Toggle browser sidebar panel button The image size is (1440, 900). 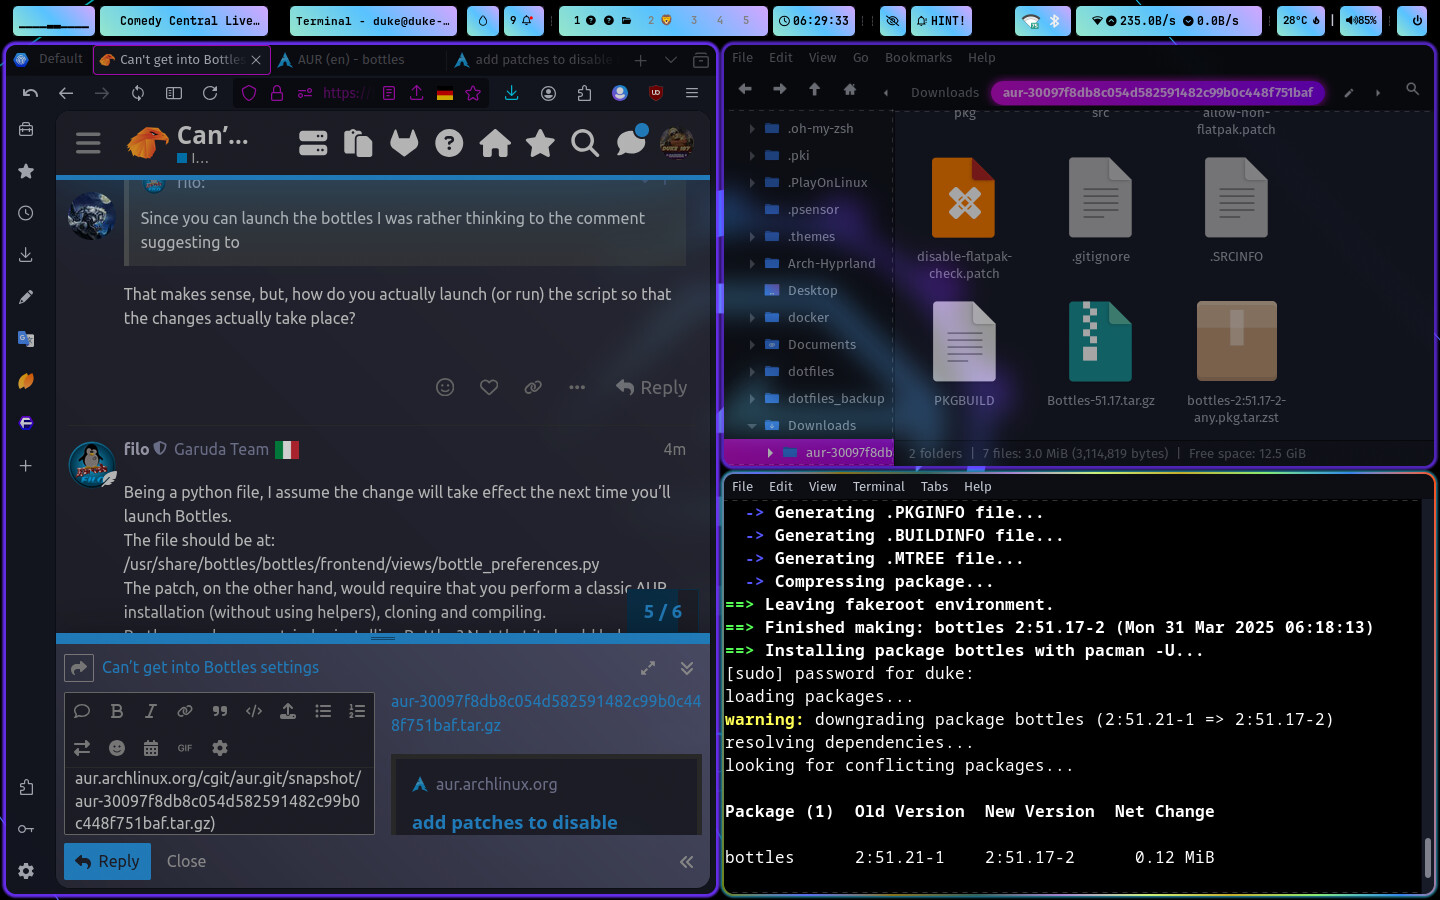tap(174, 93)
